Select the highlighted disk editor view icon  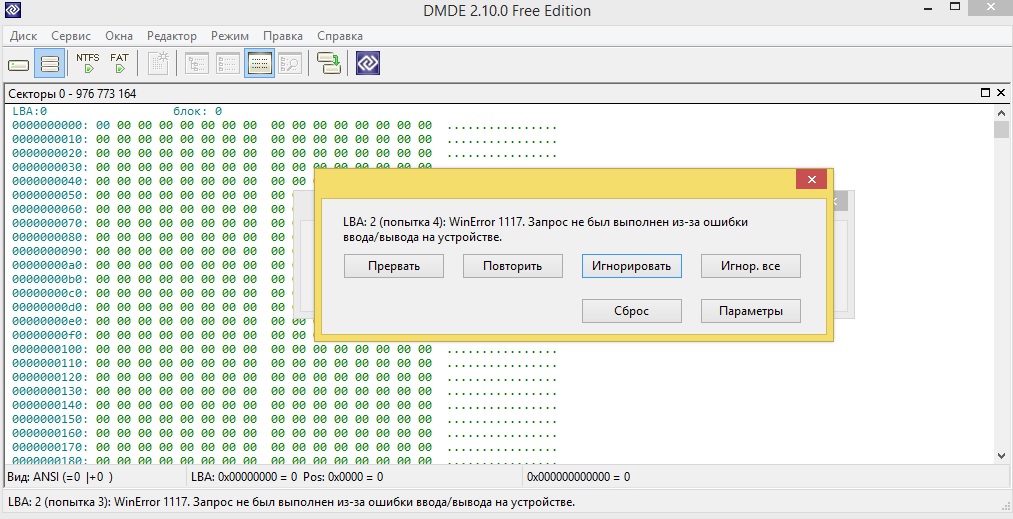coord(259,63)
